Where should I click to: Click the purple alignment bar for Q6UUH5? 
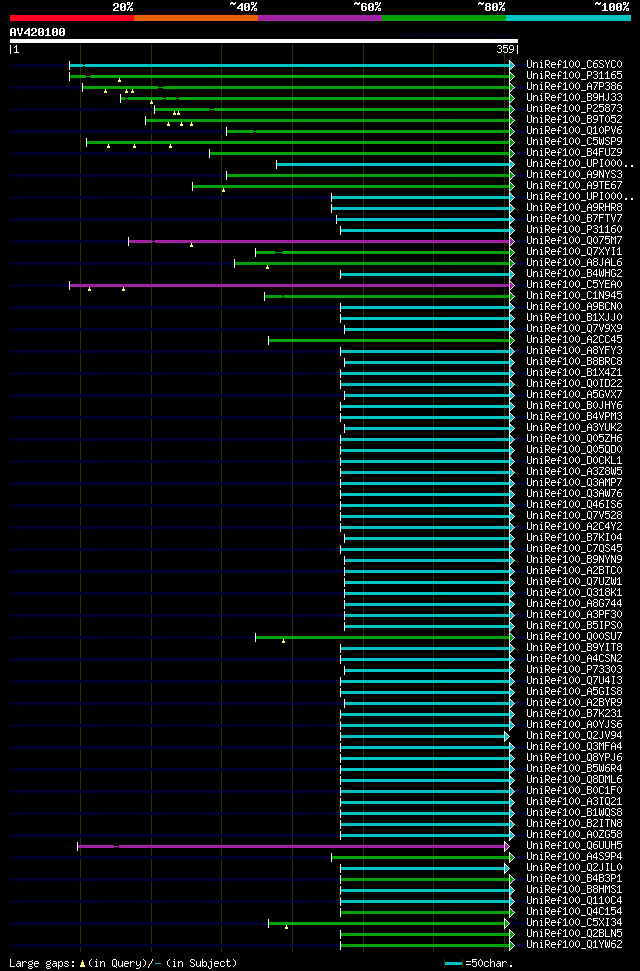291,846
